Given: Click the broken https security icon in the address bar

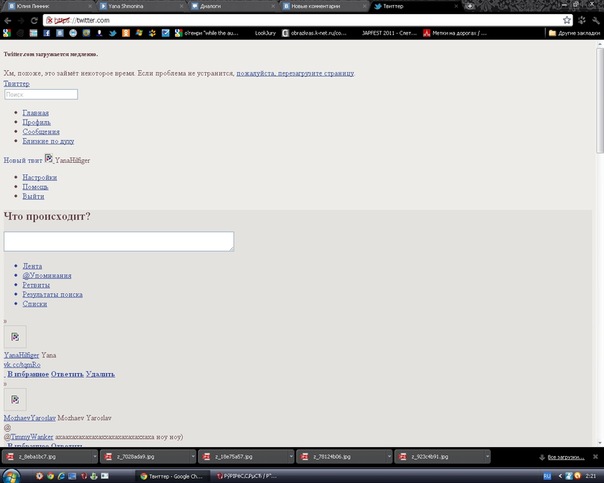Looking at the screenshot, I should pos(50,20).
